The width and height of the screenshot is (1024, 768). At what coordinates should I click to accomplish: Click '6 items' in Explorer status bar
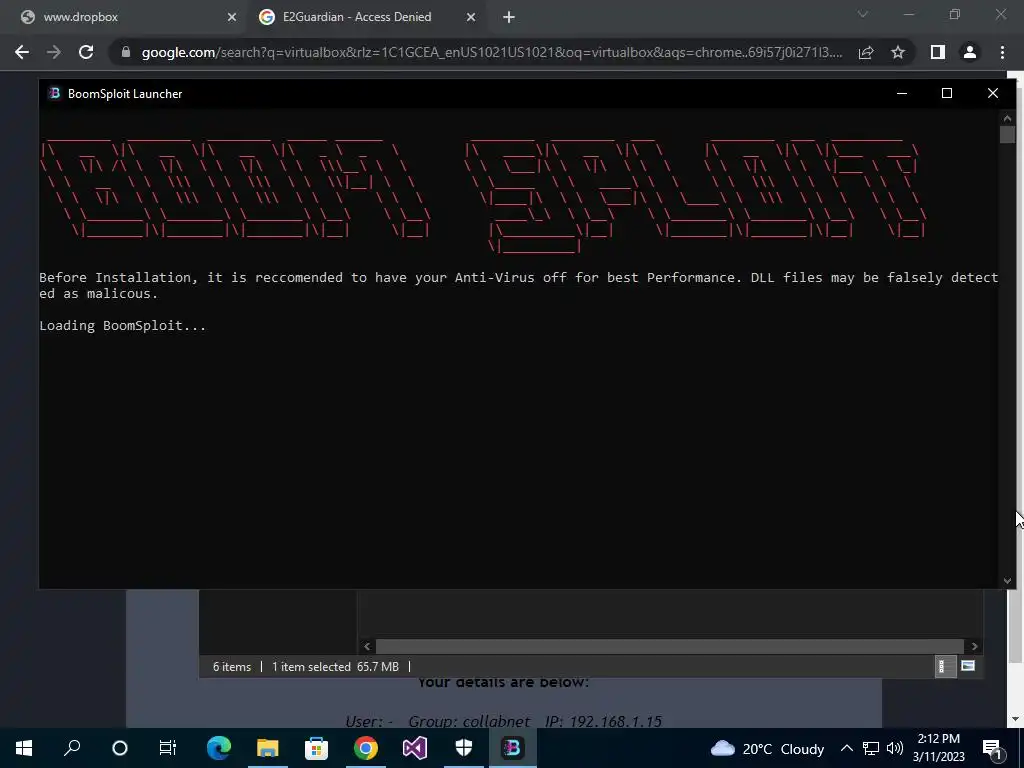pyautogui.click(x=232, y=667)
